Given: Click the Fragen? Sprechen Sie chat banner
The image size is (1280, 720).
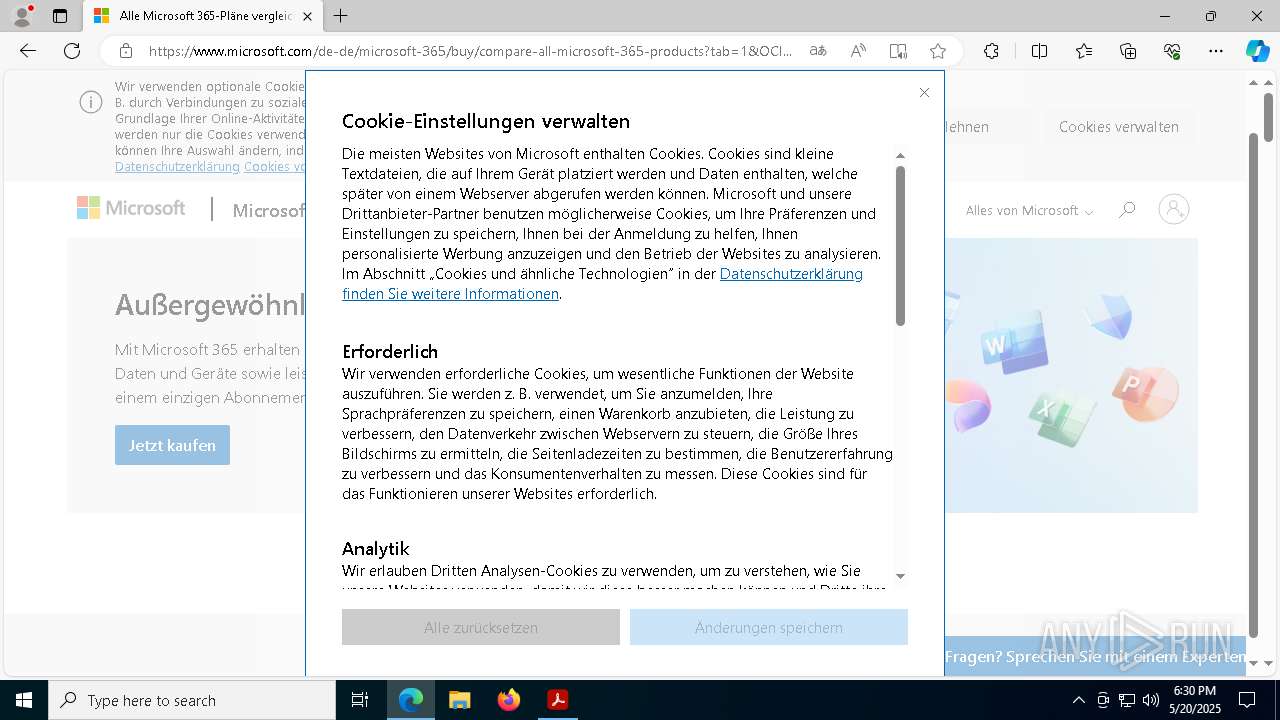Looking at the screenshot, I should [x=1095, y=657].
